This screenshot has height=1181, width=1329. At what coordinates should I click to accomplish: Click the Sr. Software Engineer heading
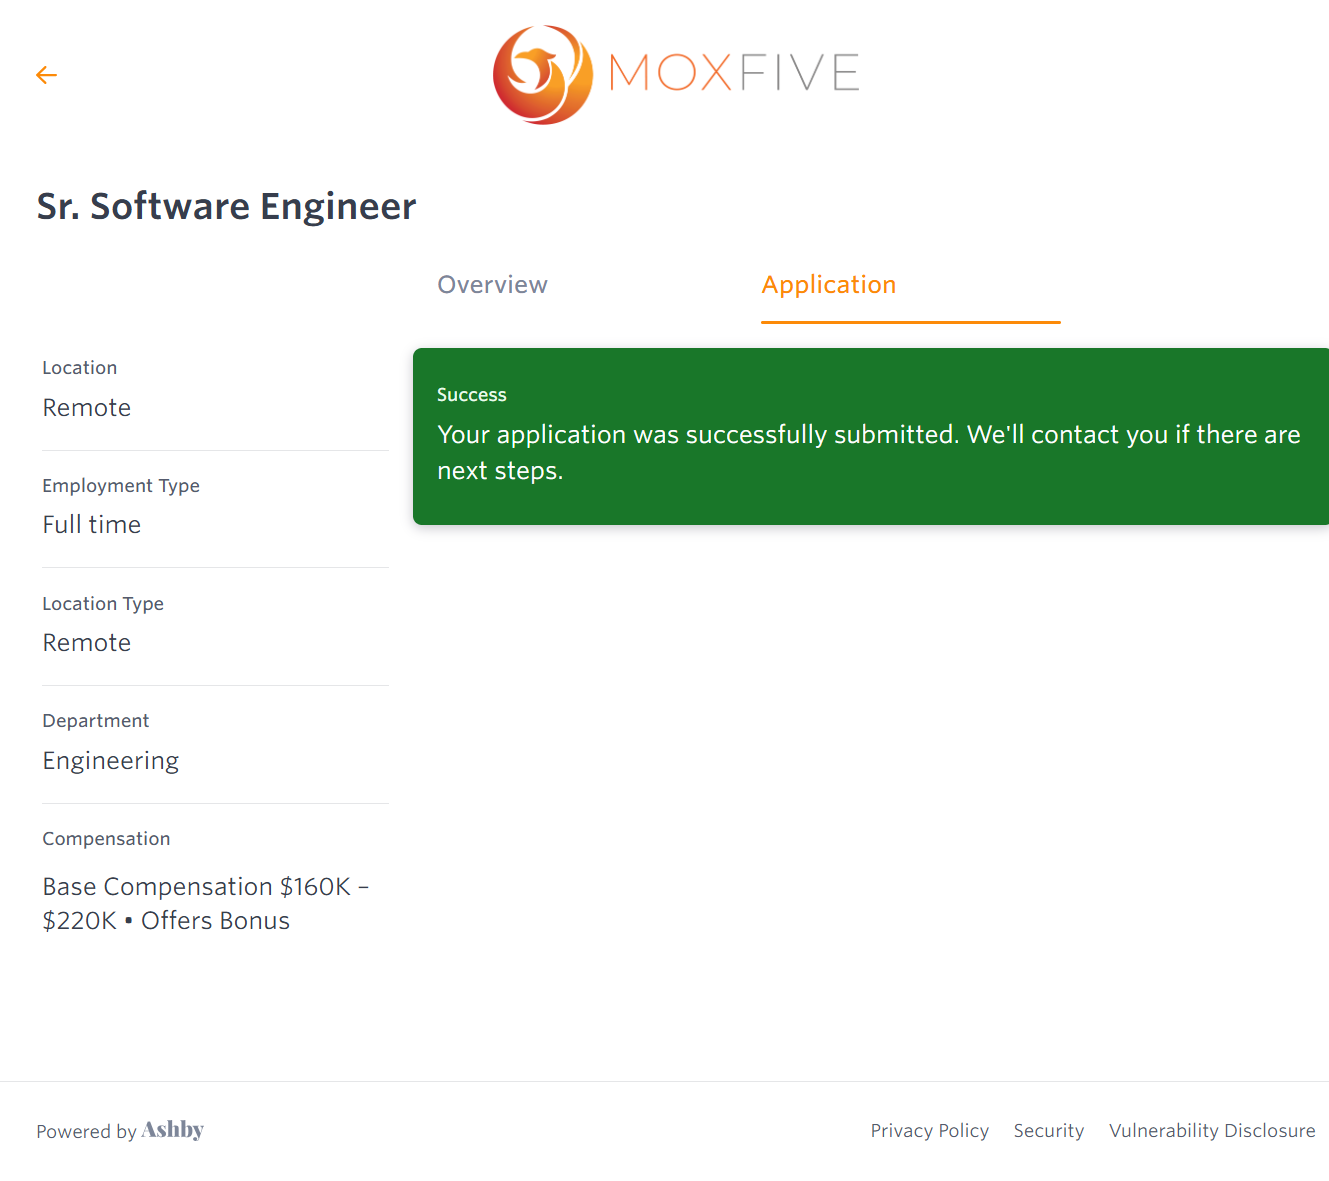tap(226, 206)
